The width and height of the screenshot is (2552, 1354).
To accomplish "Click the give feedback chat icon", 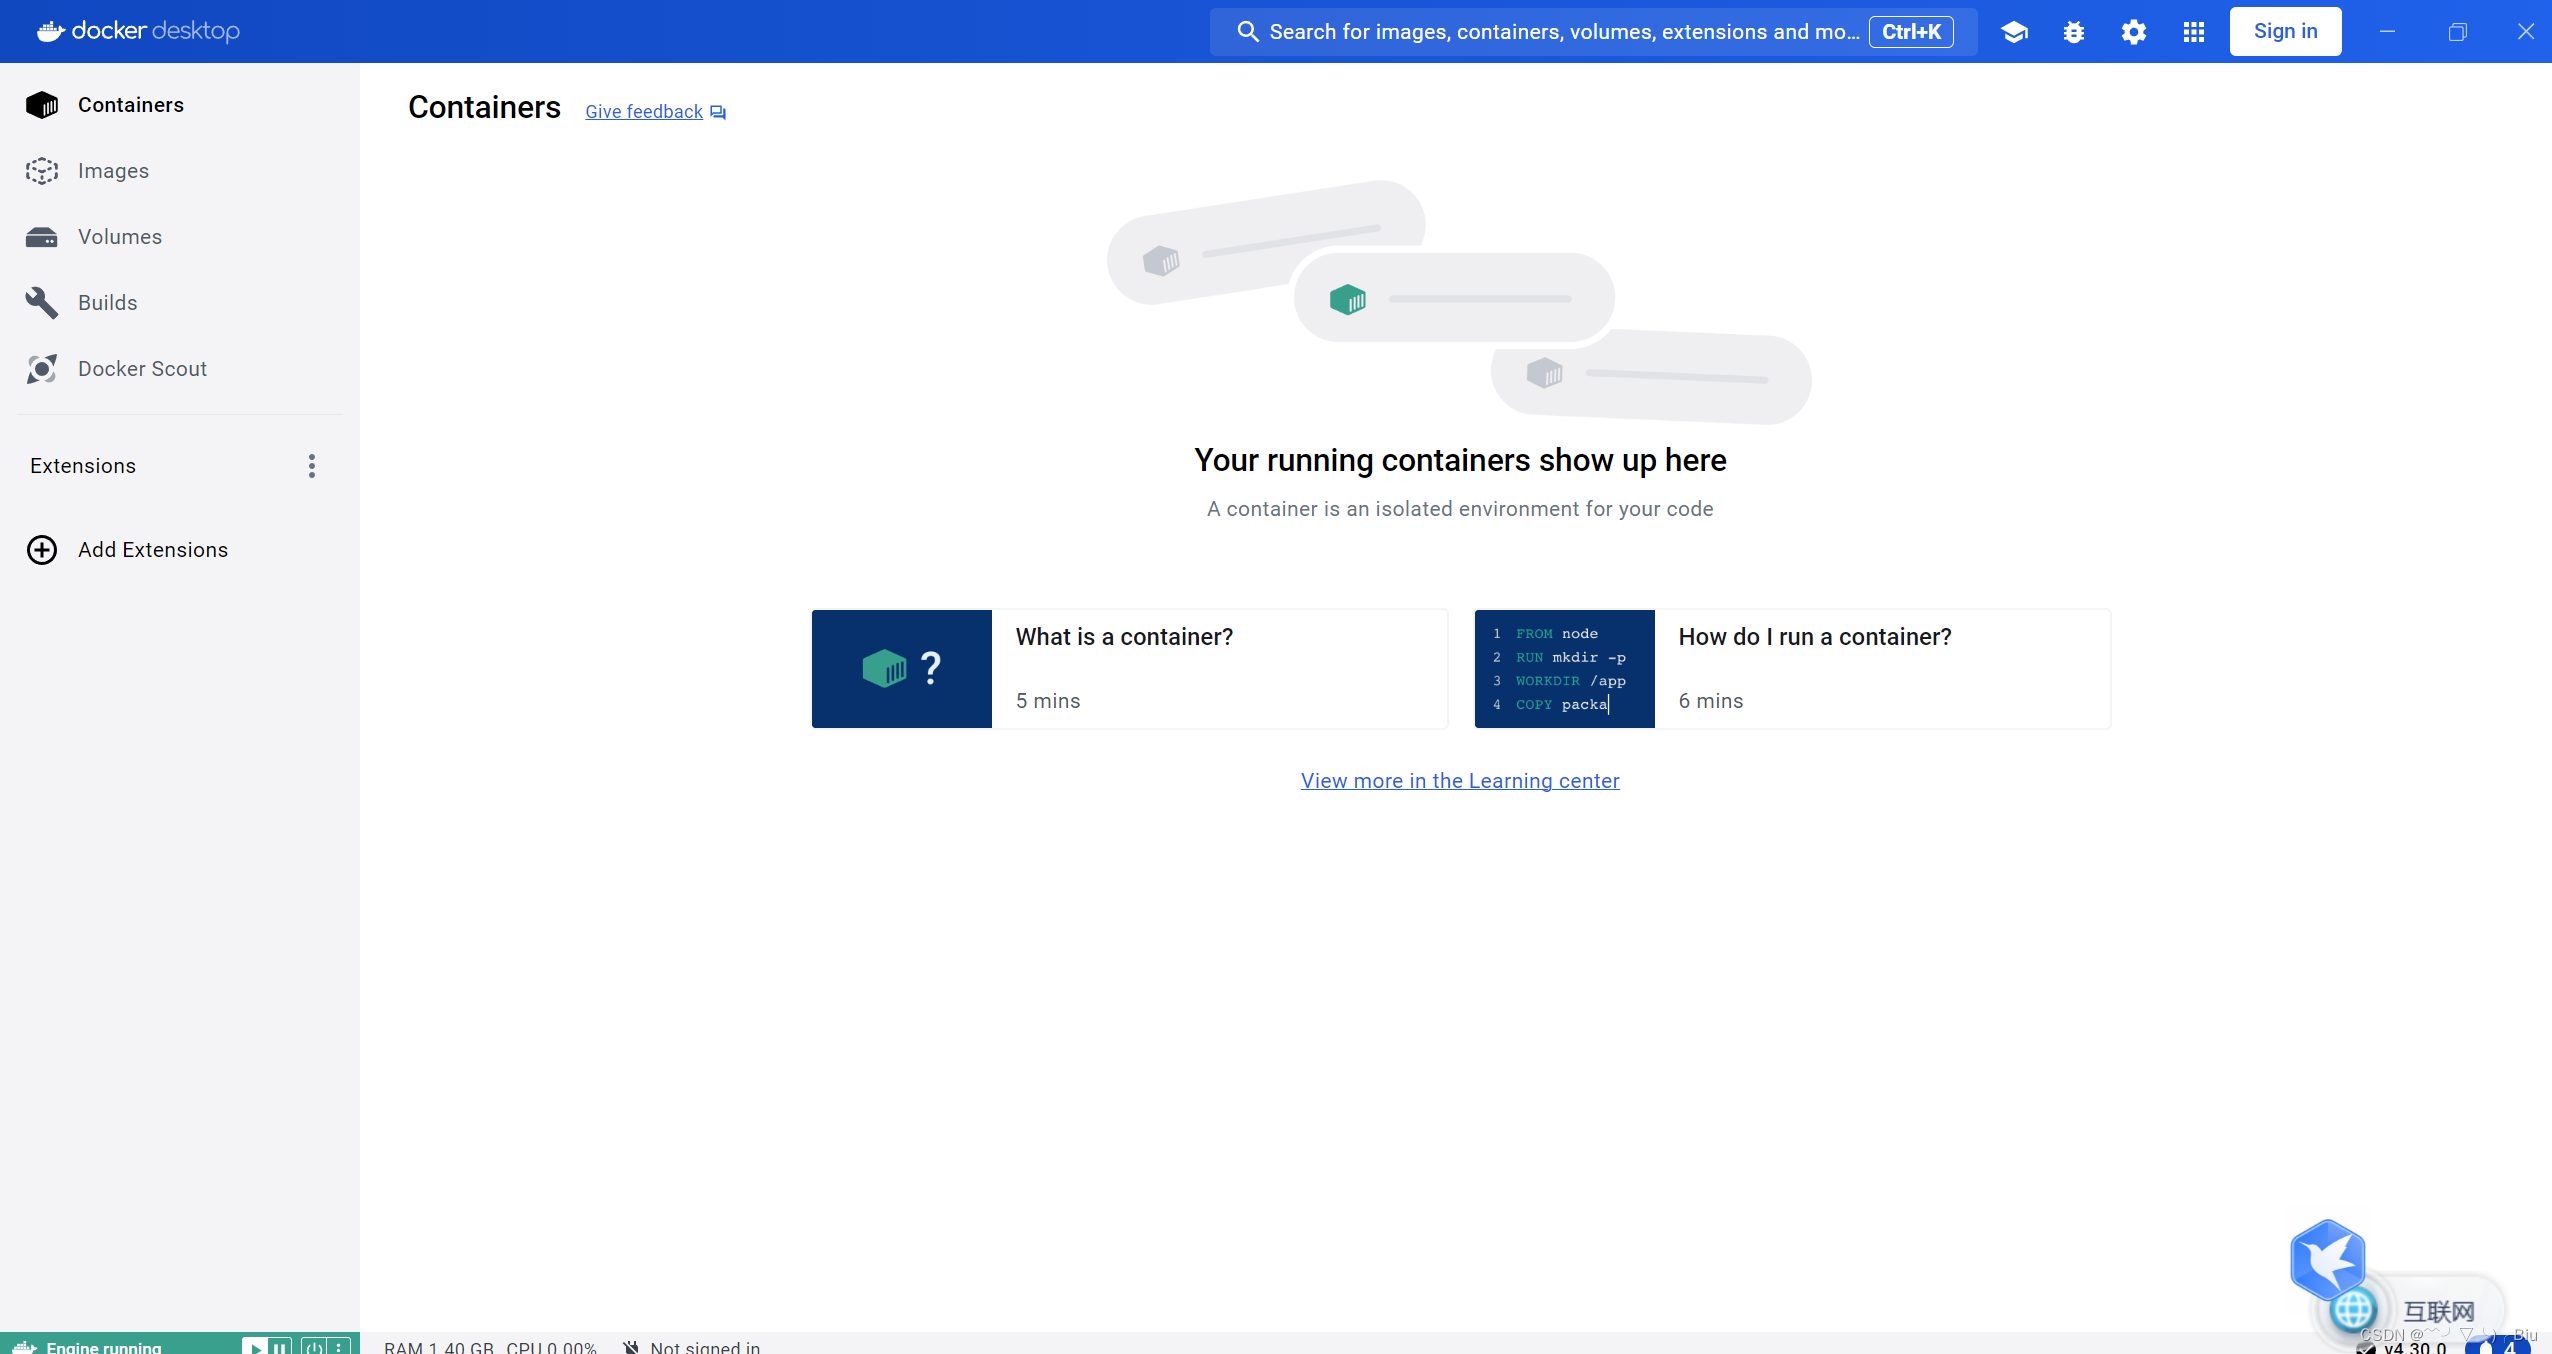I will (718, 112).
